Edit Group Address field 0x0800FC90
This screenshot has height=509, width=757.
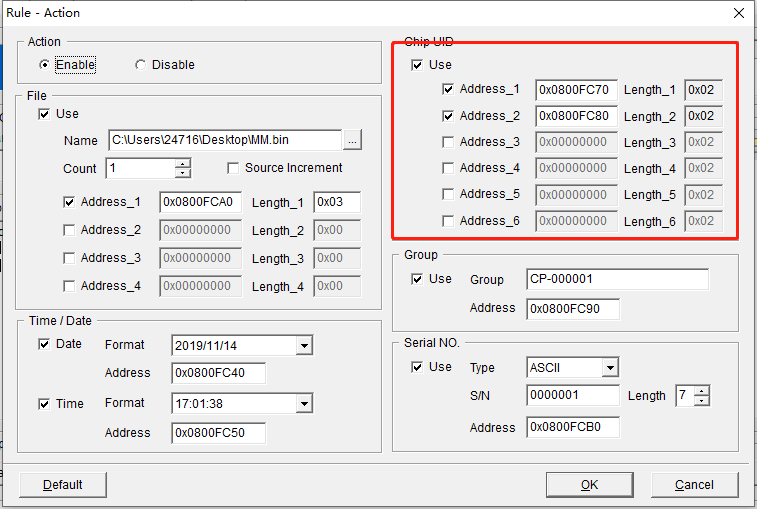[x=573, y=309]
